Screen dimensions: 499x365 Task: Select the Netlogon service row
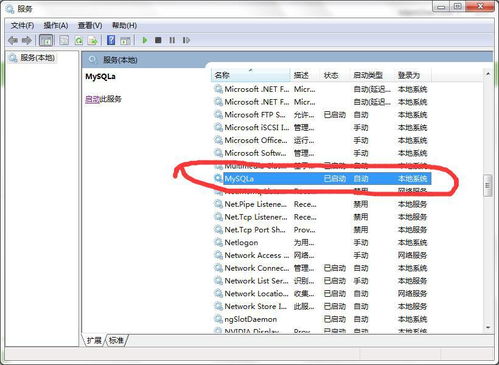coord(323,242)
